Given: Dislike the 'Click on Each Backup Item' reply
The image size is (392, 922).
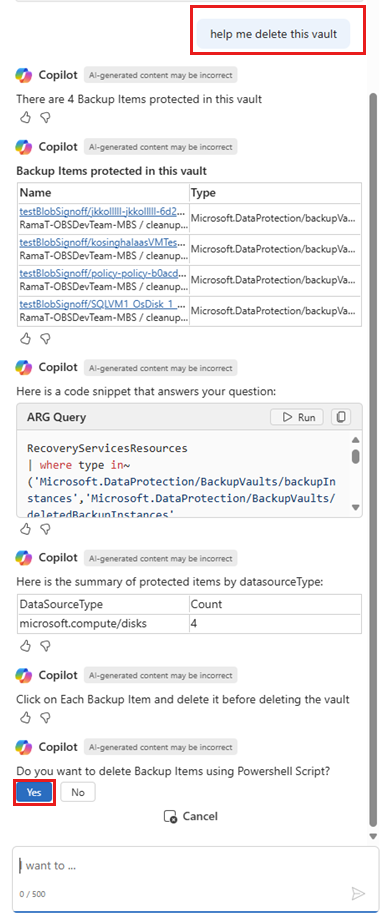Looking at the screenshot, I should [45, 717].
